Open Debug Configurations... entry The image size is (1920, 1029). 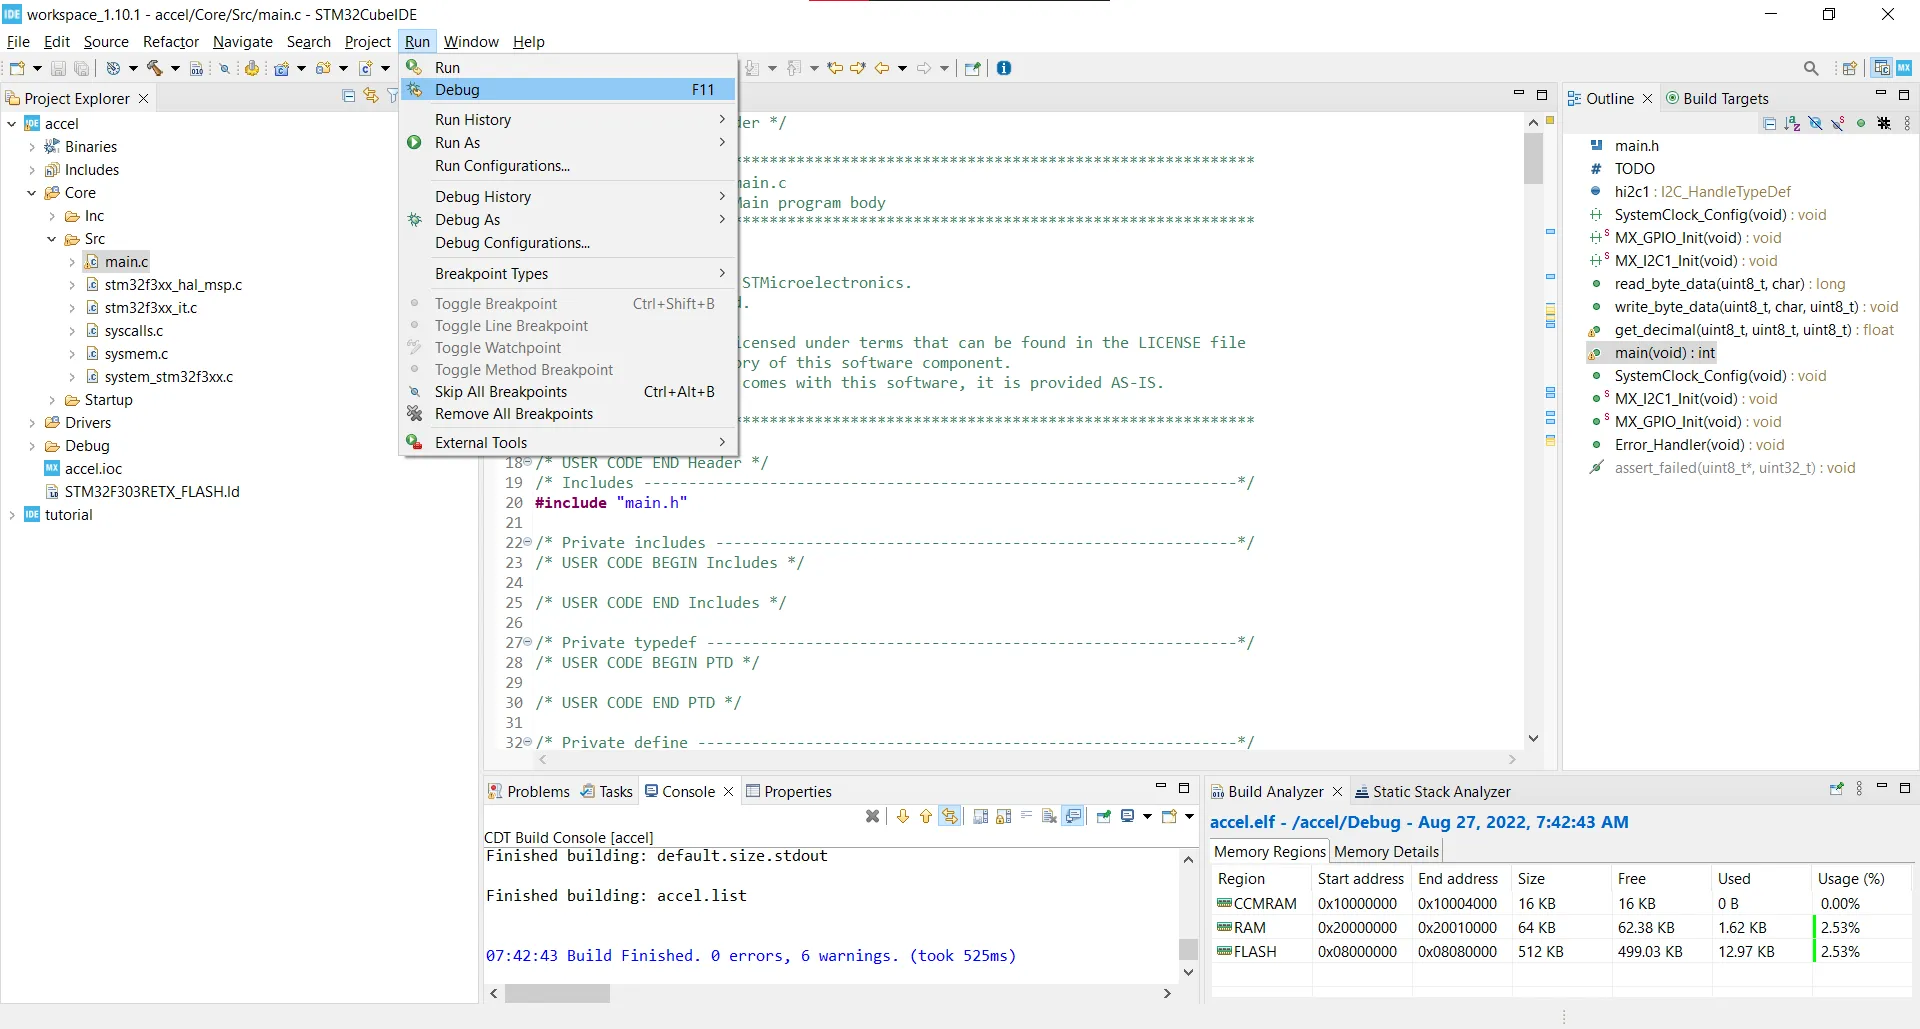pyautogui.click(x=568, y=243)
